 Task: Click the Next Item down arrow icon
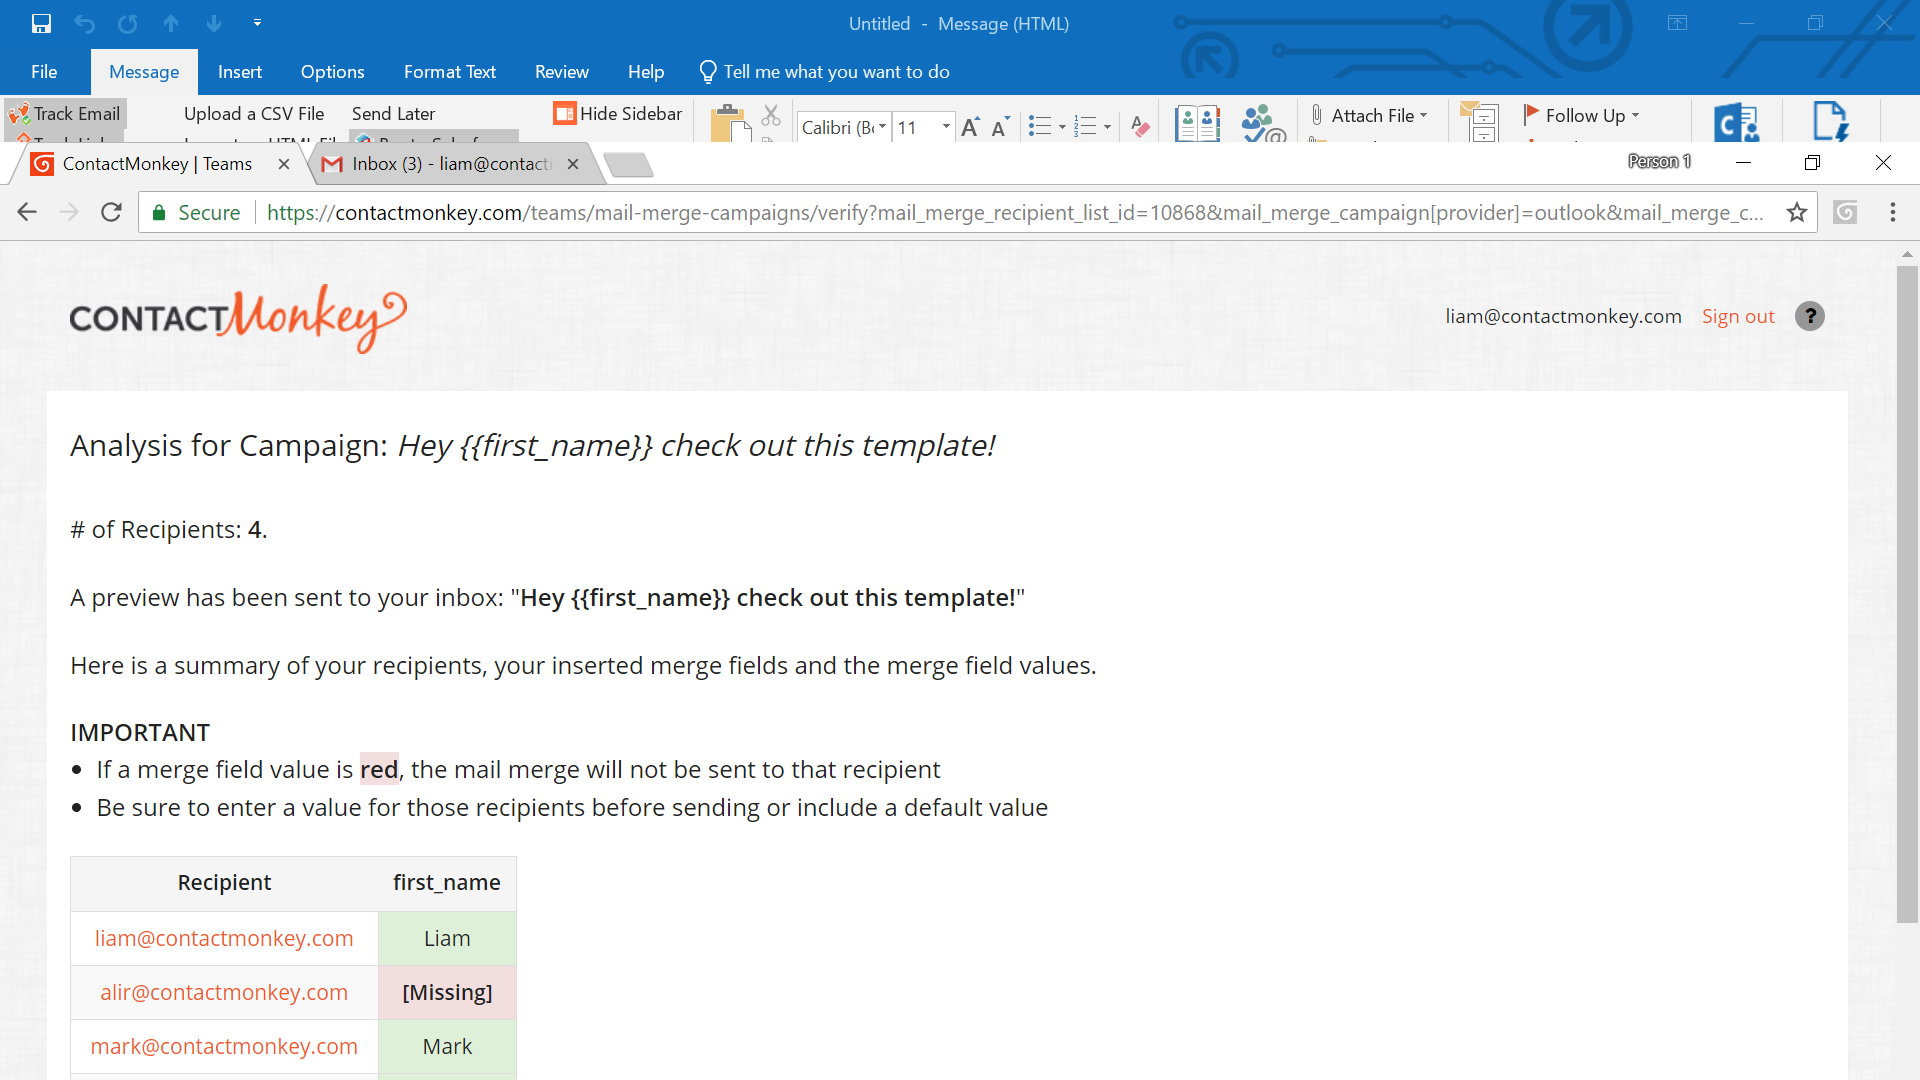214,23
